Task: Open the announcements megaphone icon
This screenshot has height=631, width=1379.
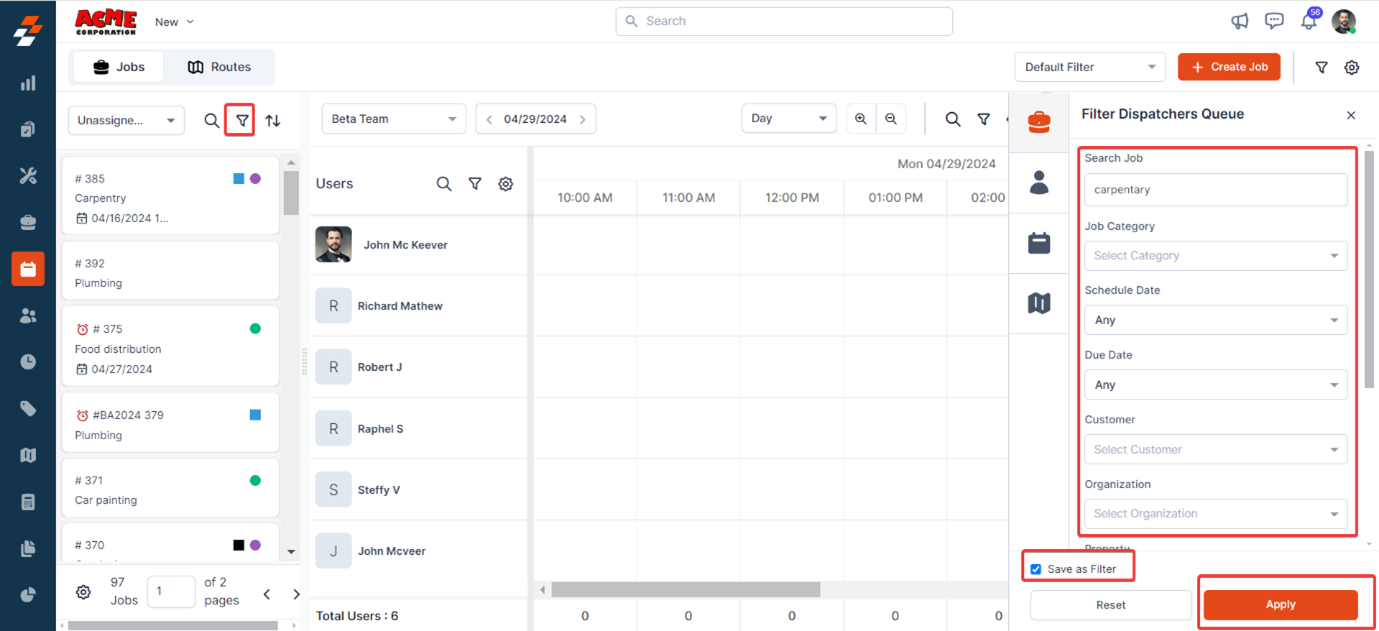Action: coord(1240,21)
